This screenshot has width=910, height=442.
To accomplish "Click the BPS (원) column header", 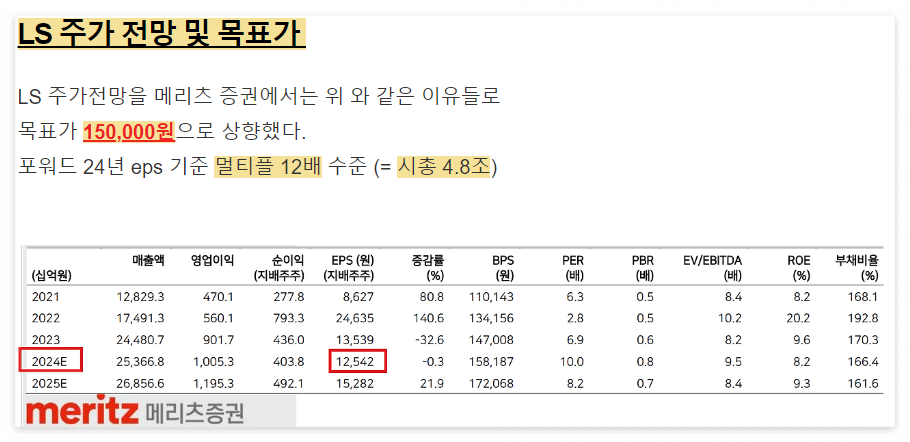I will (502, 268).
